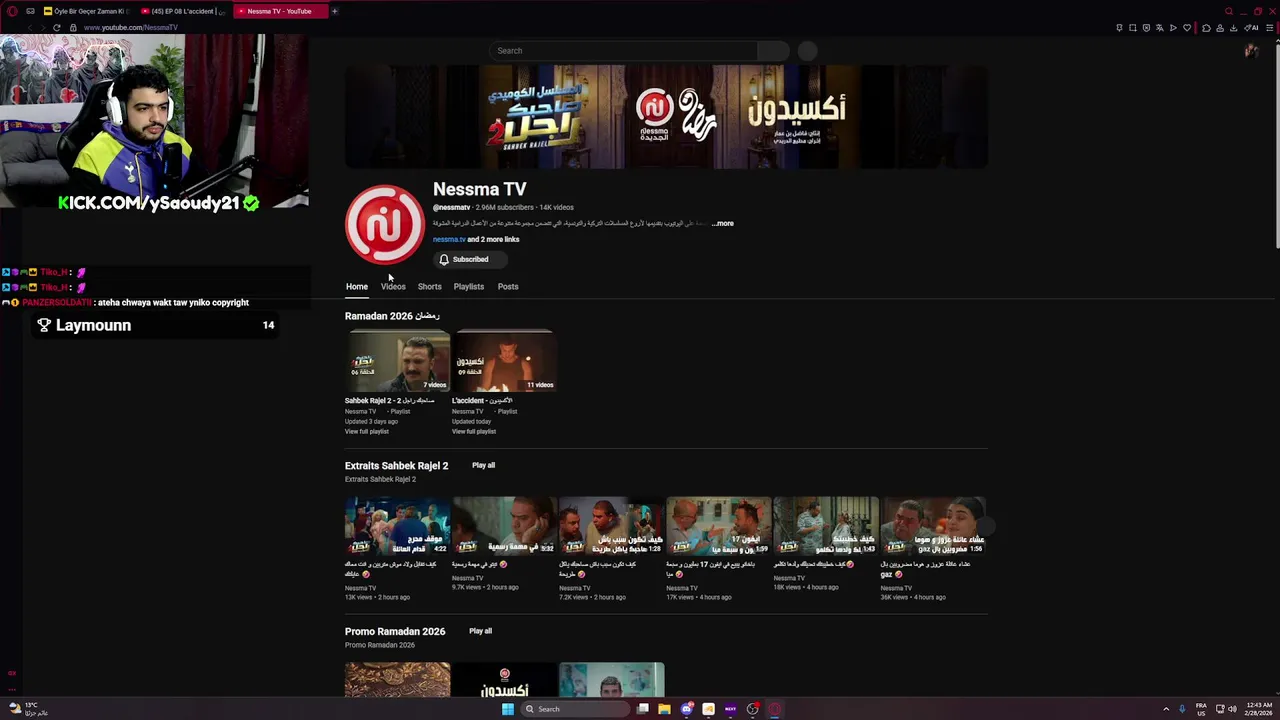Click the translate page icon
Image resolution: width=1280 pixels, height=720 pixels.
(x=1160, y=28)
